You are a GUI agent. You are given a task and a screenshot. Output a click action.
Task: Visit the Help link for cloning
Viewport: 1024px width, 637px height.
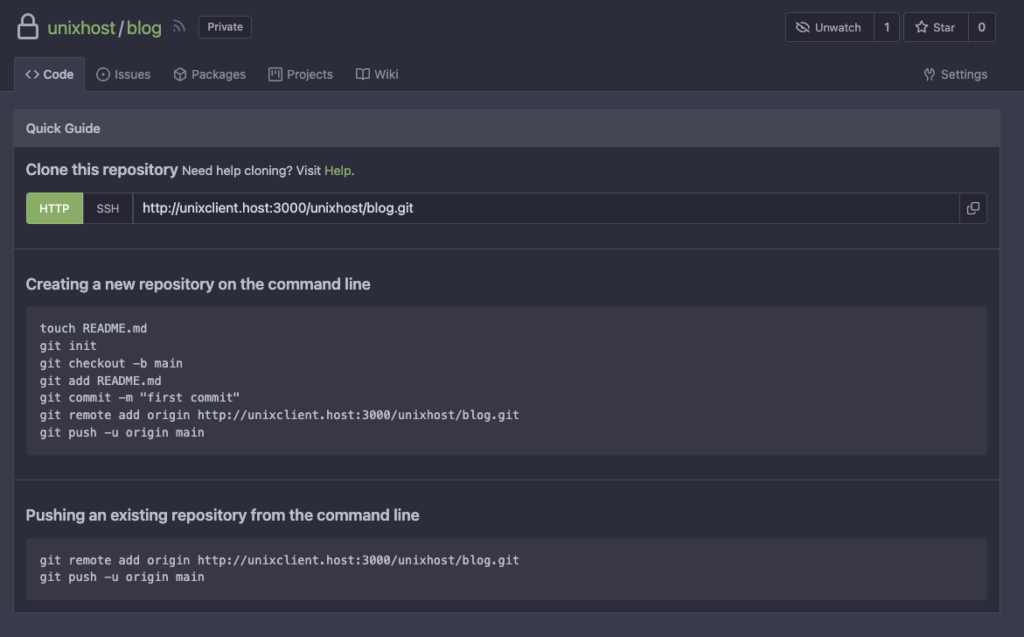point(337,170)
